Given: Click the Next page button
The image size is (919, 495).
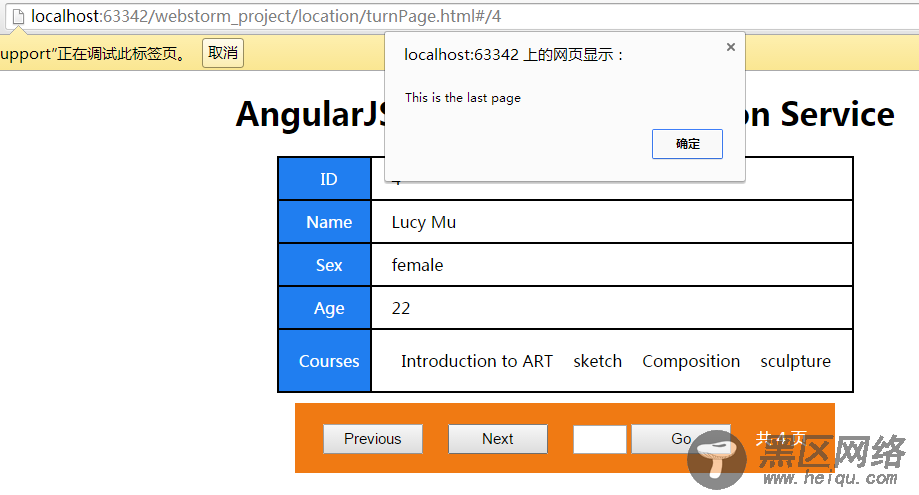Looking at the screenshot, I should coord(498,439).
